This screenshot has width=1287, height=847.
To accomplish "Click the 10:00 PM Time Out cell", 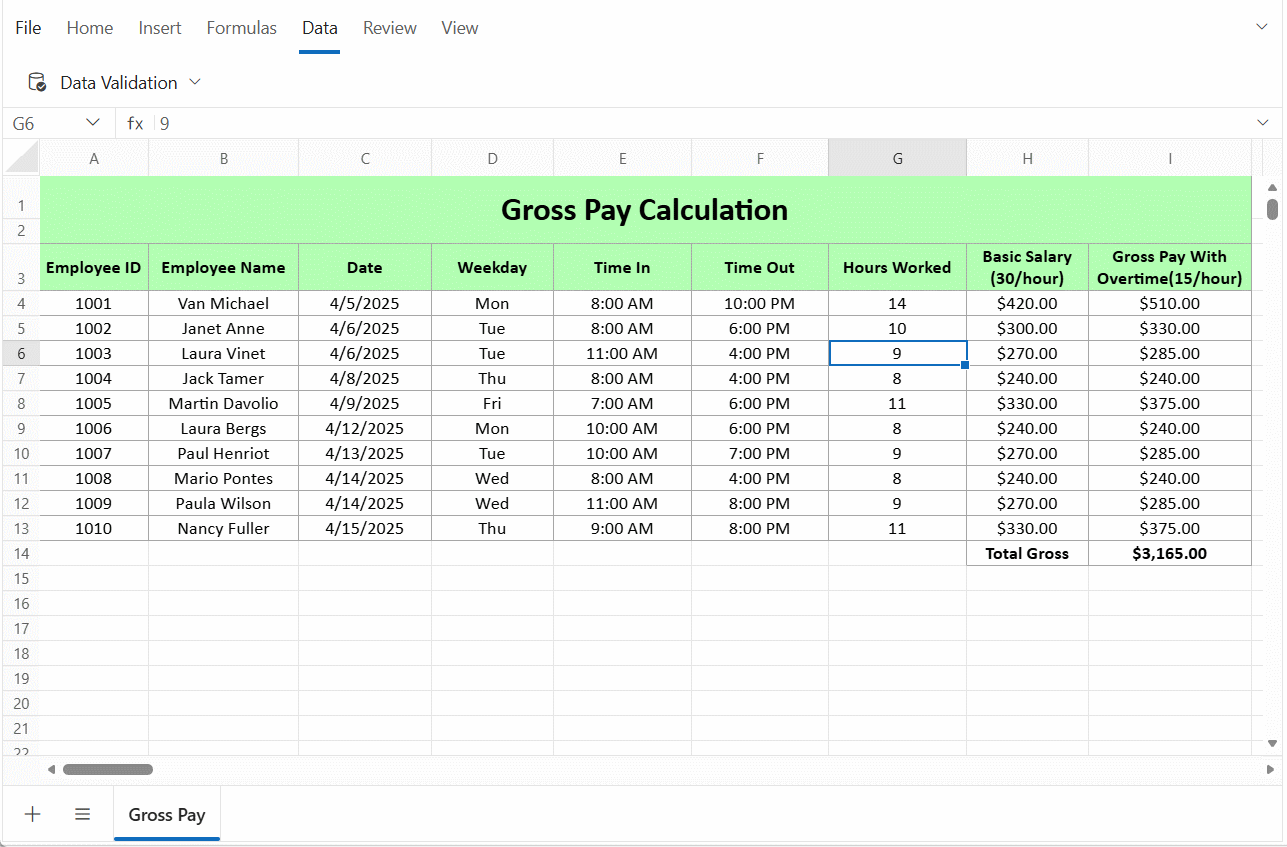I will click(x=759, y=303).
